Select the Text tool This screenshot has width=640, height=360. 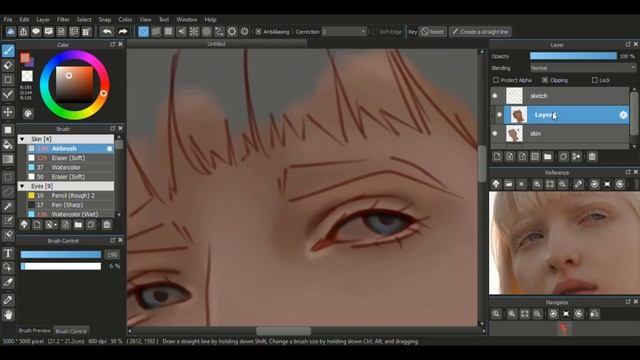pos(8,253)
